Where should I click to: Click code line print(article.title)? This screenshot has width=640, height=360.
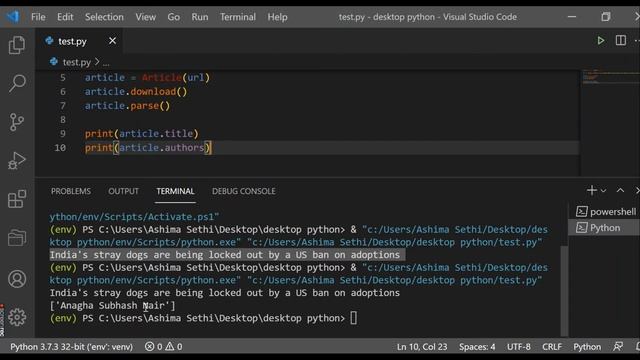coord(142,134)
